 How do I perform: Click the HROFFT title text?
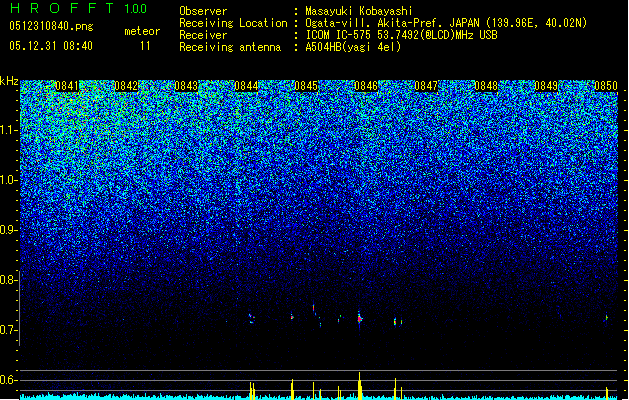tap(62, 8)
